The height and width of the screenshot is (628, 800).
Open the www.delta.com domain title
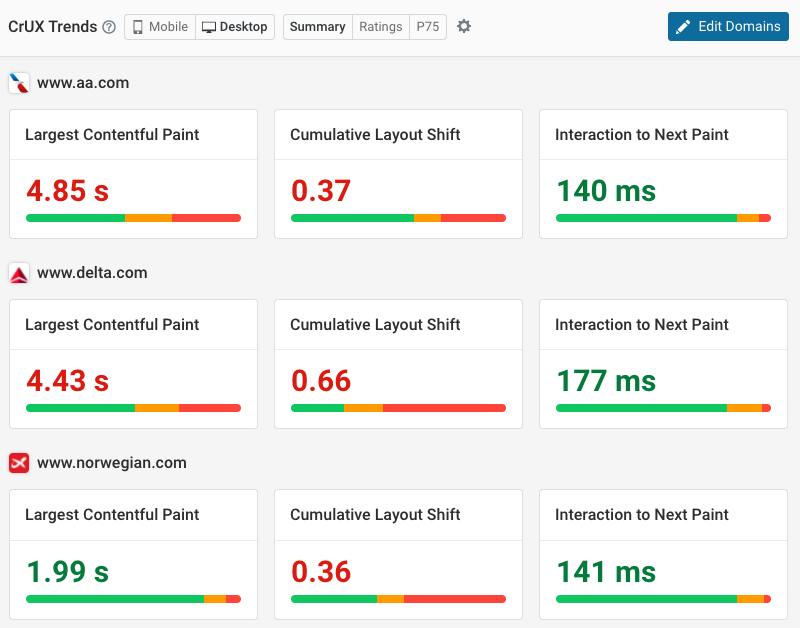(92, 273)
